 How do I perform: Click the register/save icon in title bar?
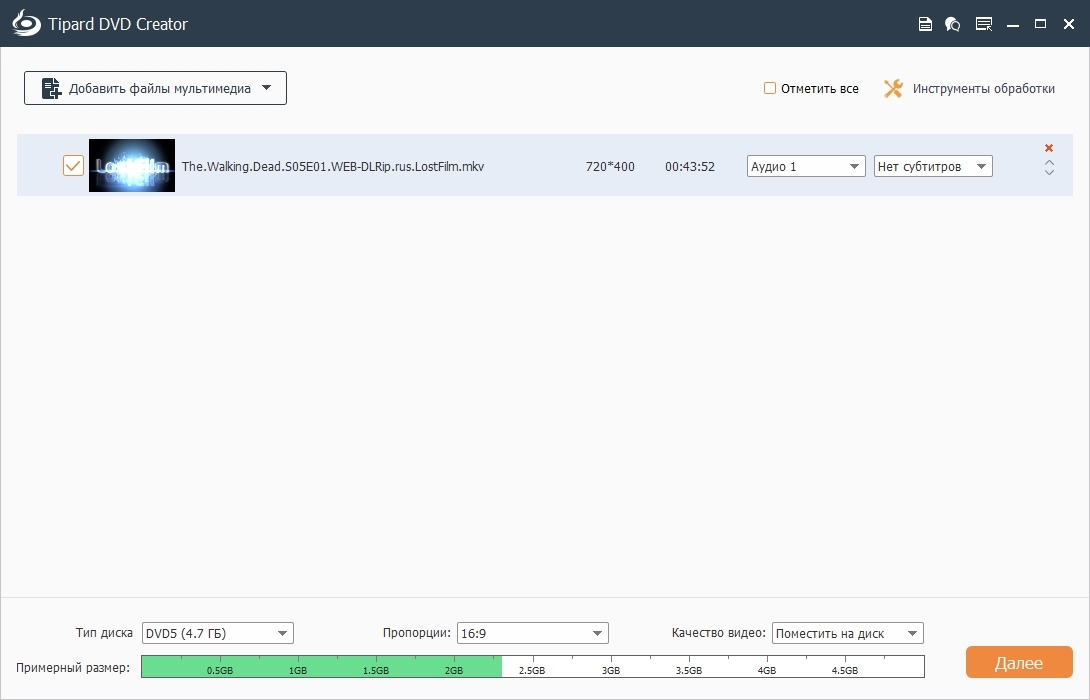925,24
